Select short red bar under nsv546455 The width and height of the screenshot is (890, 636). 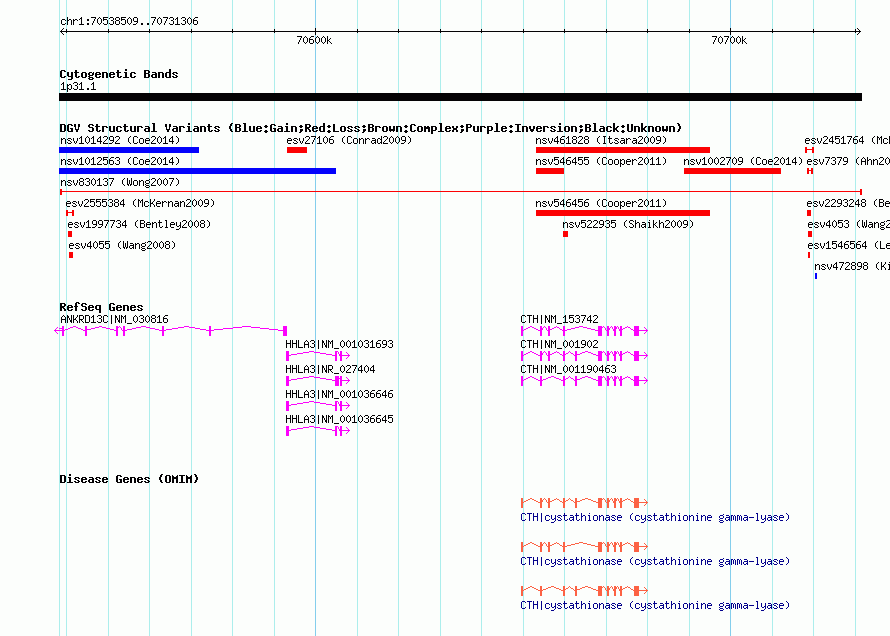550,171
